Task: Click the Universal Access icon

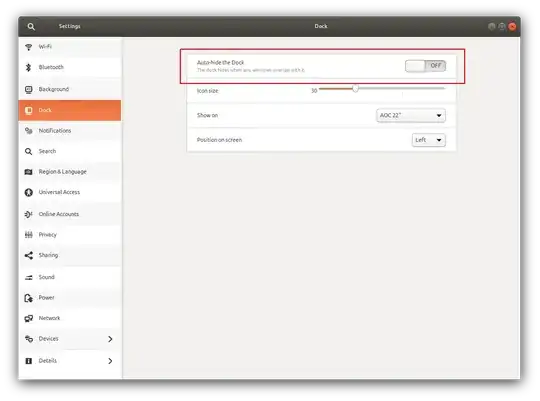Action: pyautogui.click(x=29, y=192)
